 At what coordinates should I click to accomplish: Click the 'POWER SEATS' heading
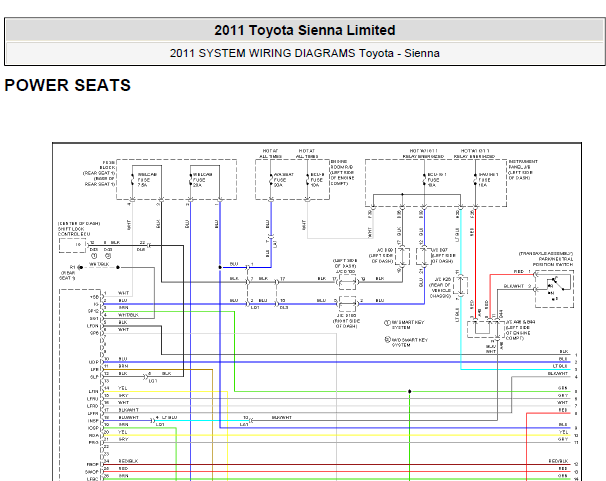[68, 85]
